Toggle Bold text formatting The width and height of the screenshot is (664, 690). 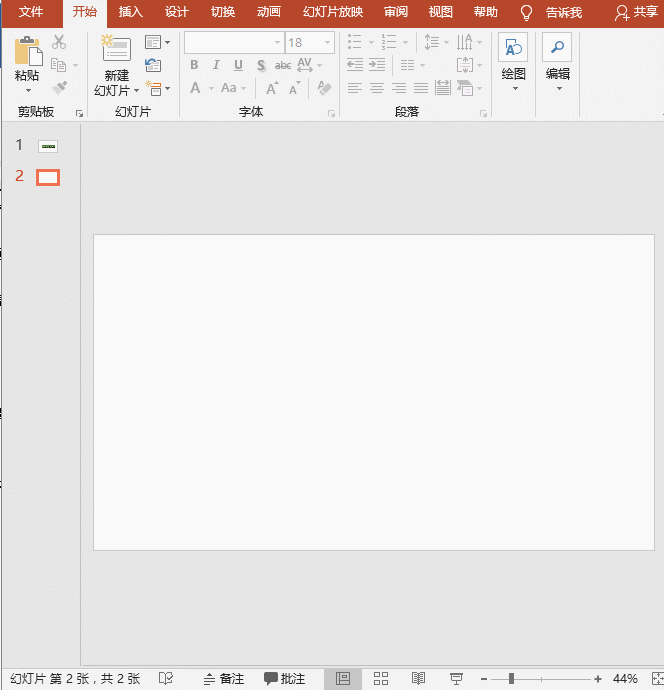[194, 66]
